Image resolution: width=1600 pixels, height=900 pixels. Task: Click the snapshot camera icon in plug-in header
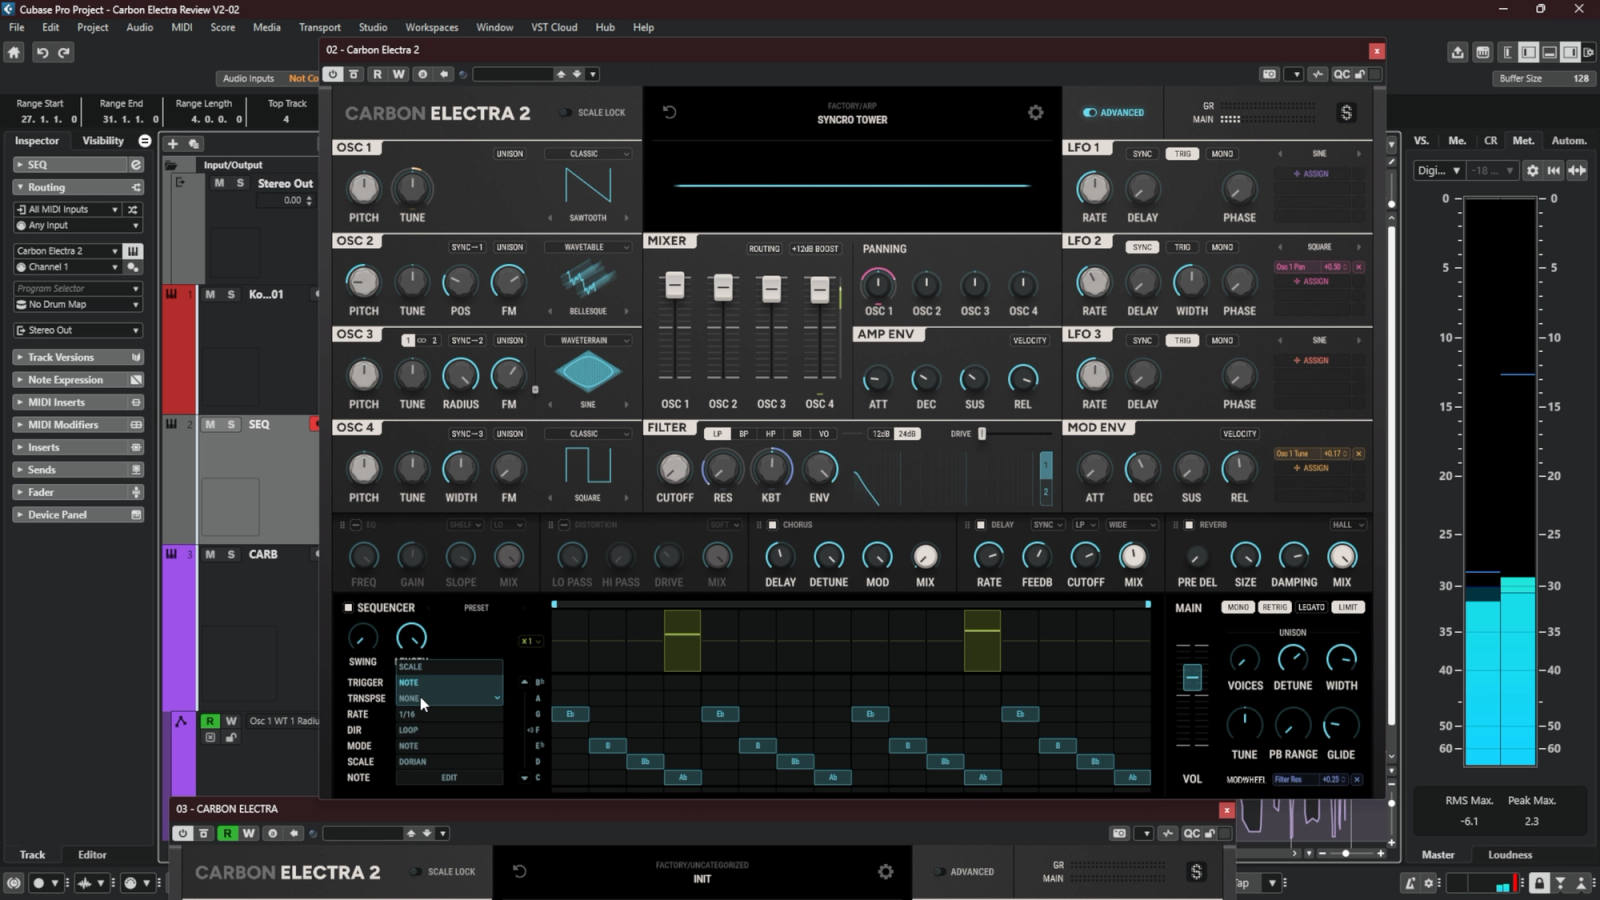tap(1269, 74)
